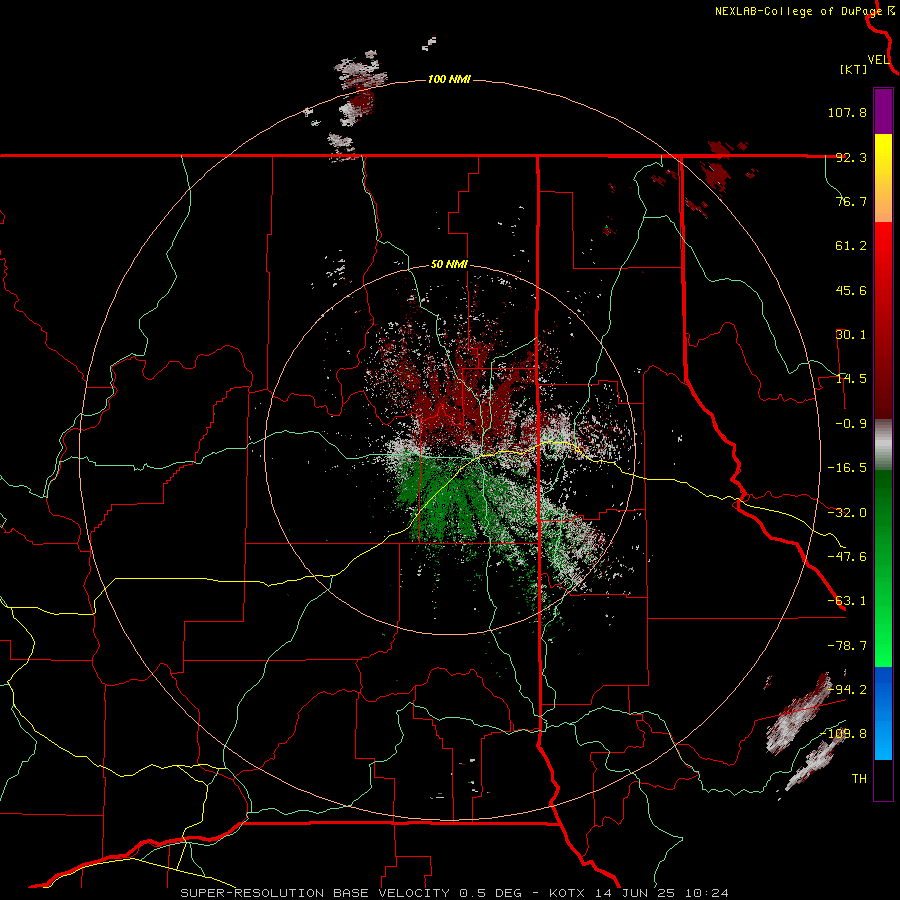Click the 76.7 velocity scale value
Viewport: 900px width, 900px height.
pyautogui.click(x=851, y=201)
